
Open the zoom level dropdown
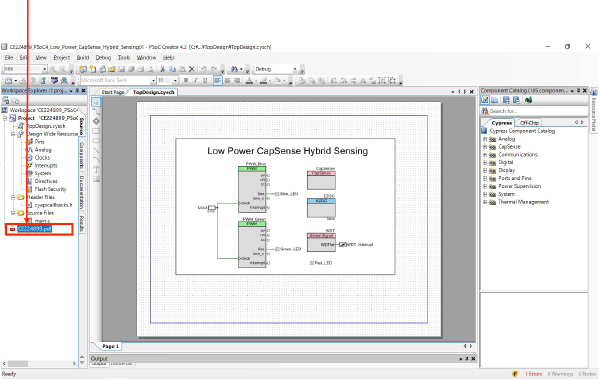point(44,69)
